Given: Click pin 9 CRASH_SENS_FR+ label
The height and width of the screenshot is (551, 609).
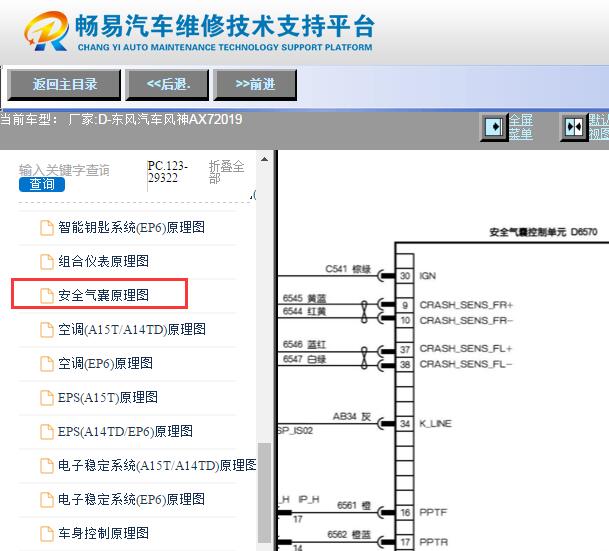Looking at the screenshot, I should tap(466, 305).
